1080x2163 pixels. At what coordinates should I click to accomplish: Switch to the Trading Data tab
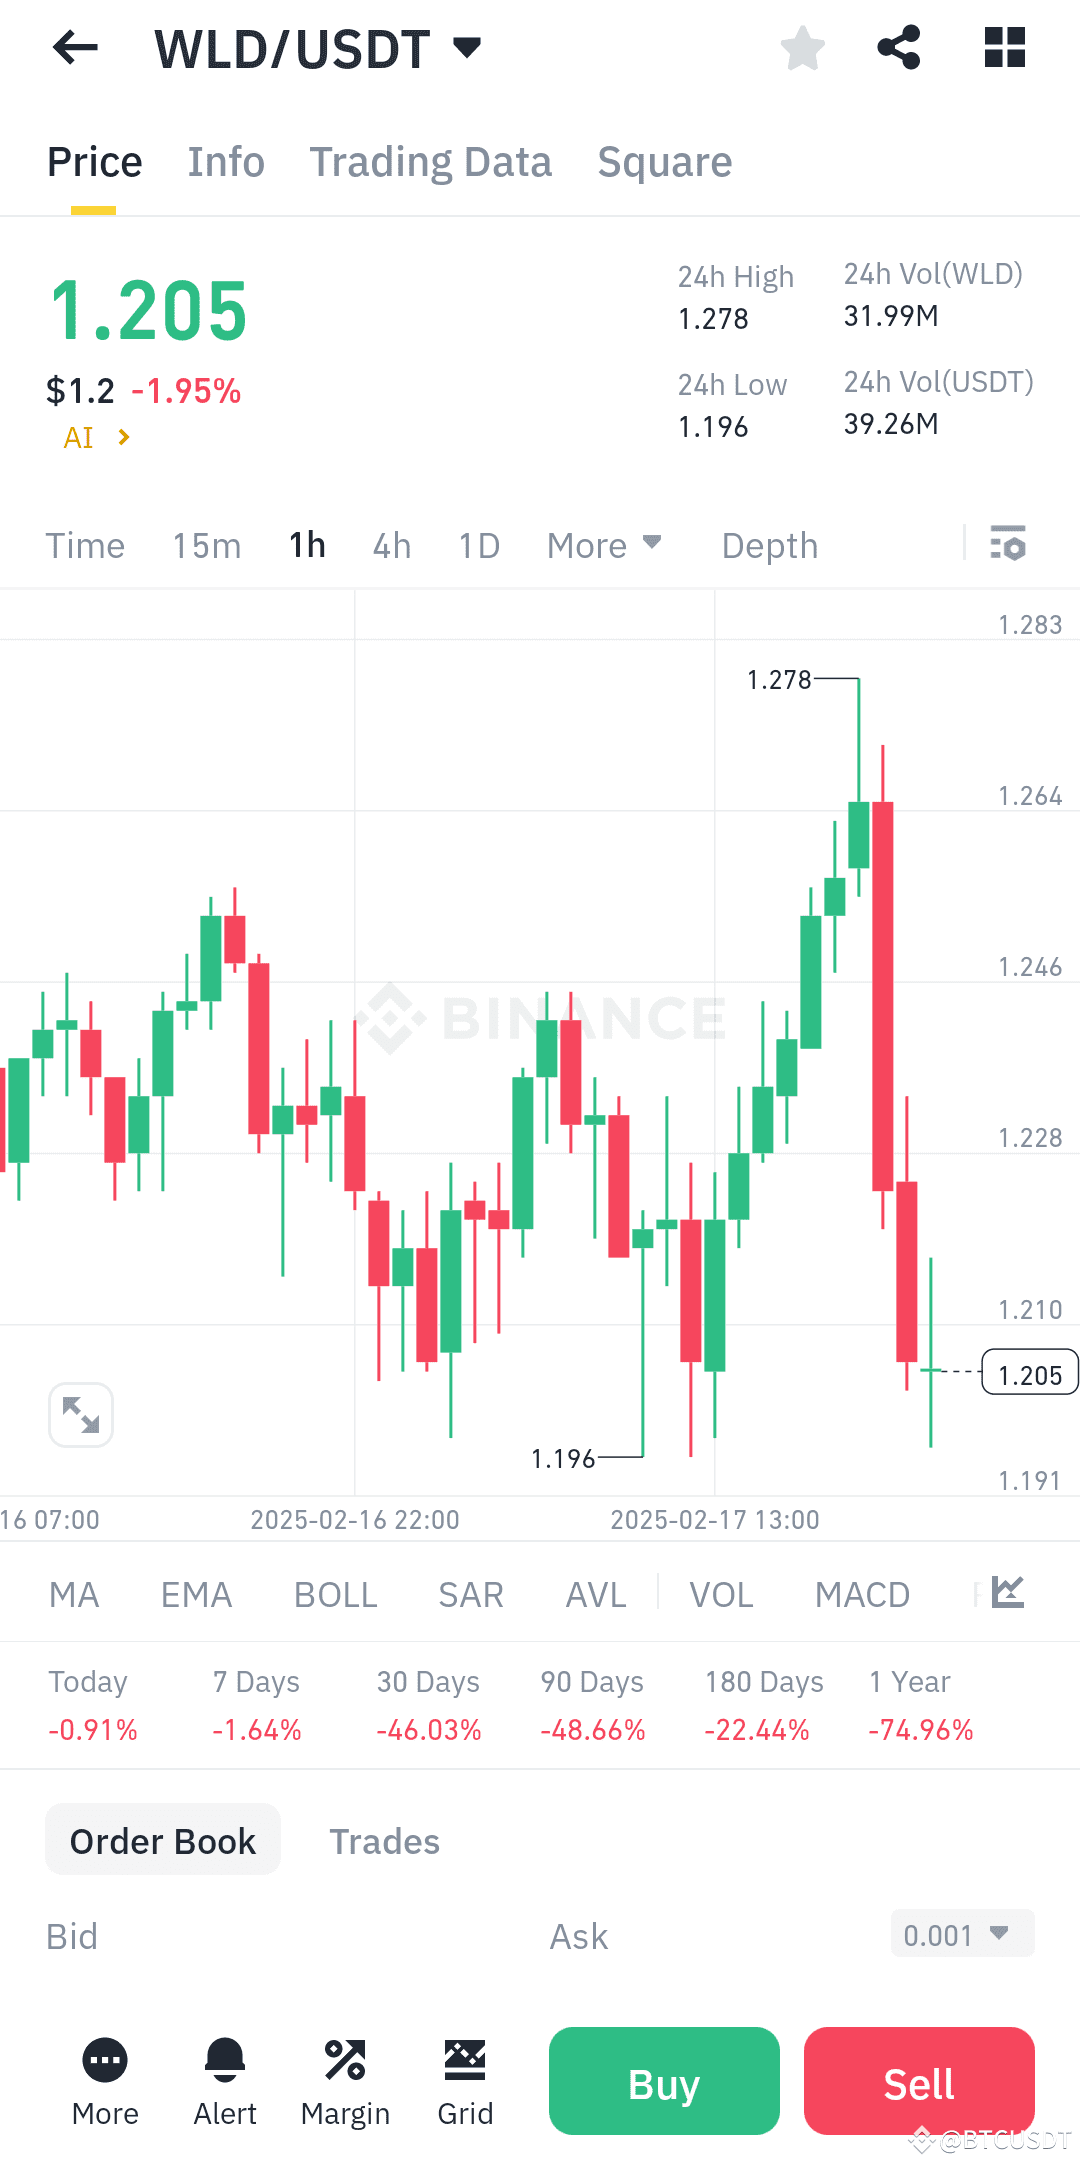click(x=431, y=161)
